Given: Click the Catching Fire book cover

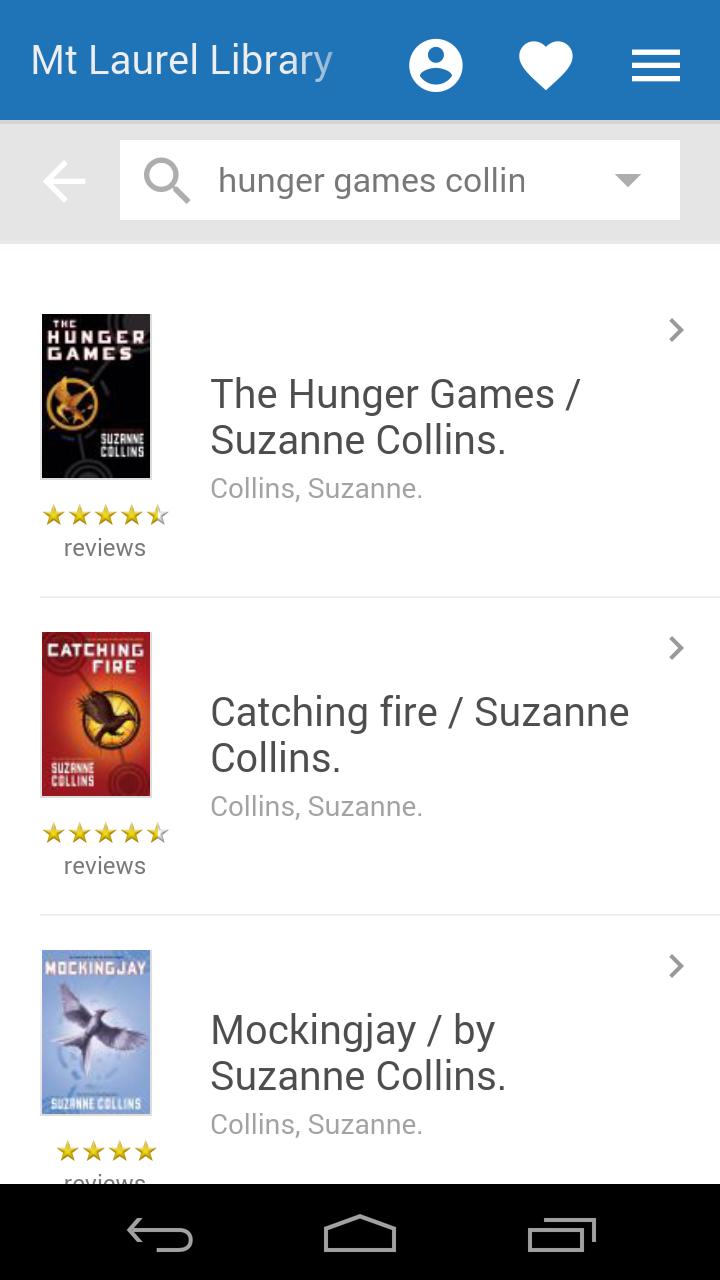Looking at the screenshot, I should [x=96, y=715].
